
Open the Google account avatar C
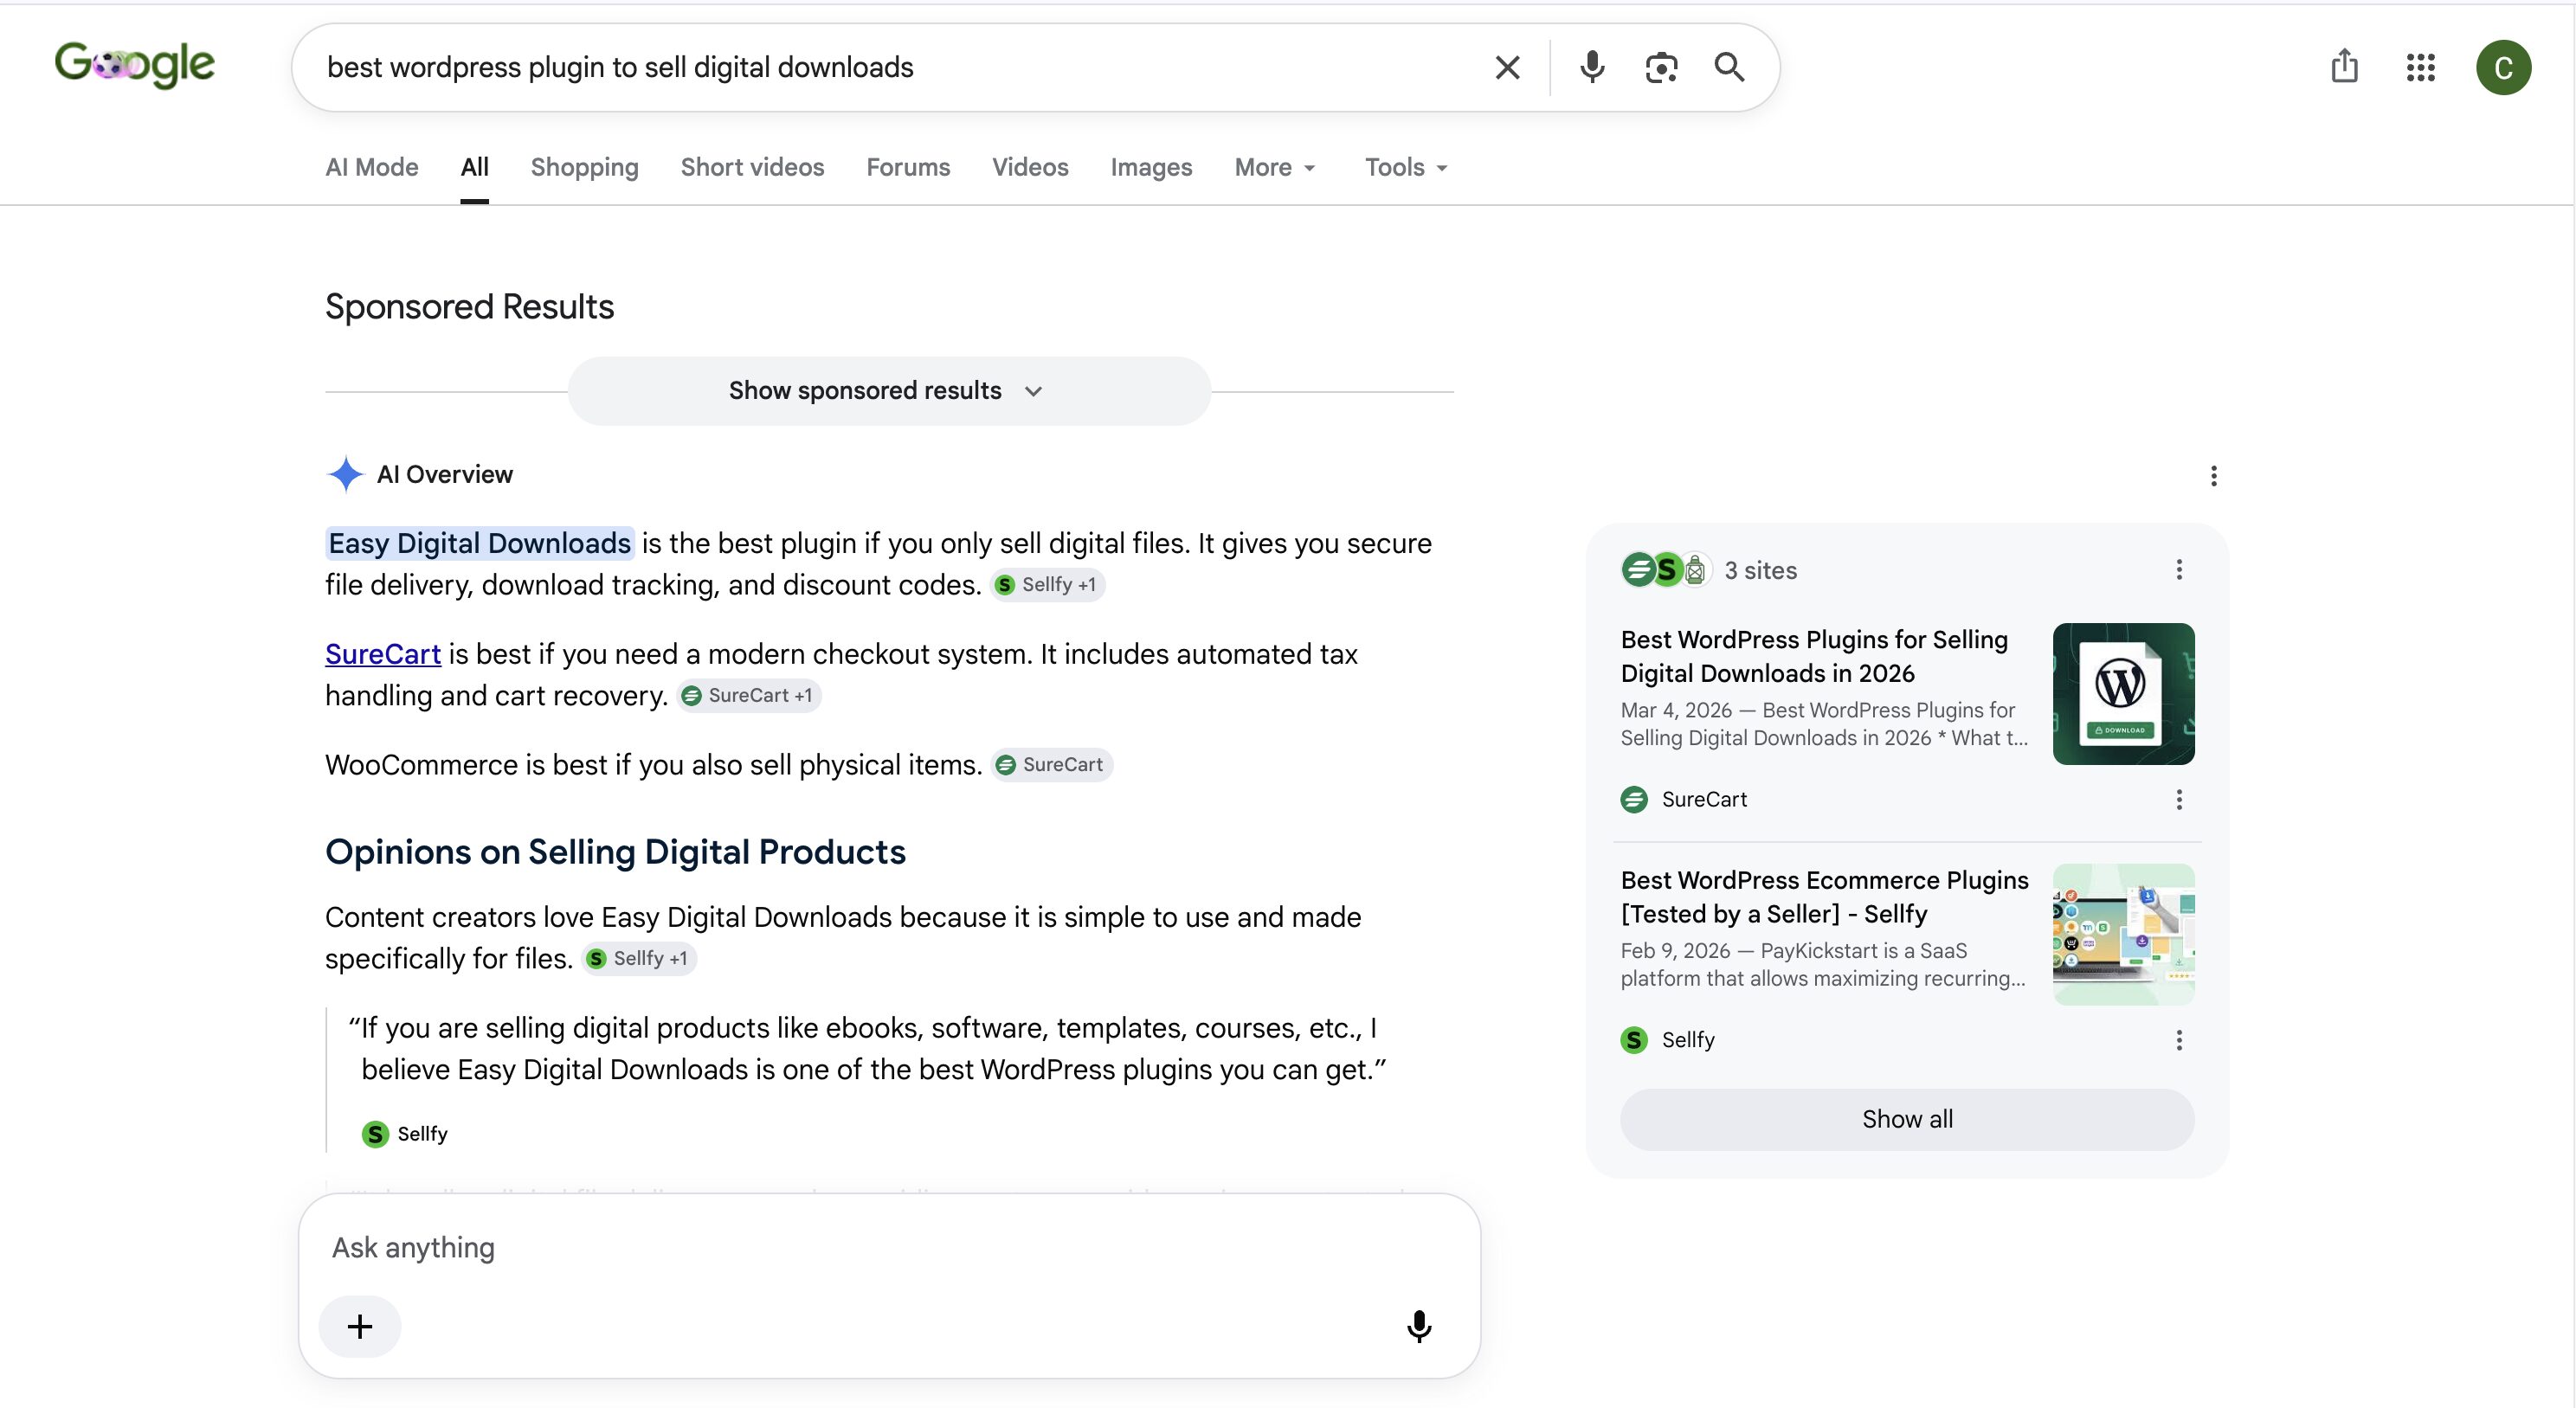coord(2503,67)
